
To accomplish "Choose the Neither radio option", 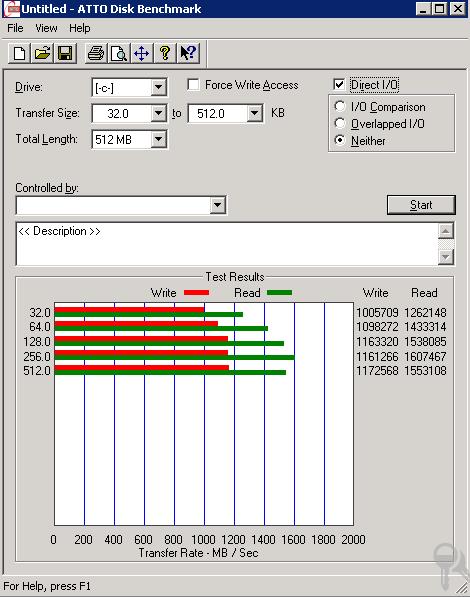I will (x=340, y=140).
